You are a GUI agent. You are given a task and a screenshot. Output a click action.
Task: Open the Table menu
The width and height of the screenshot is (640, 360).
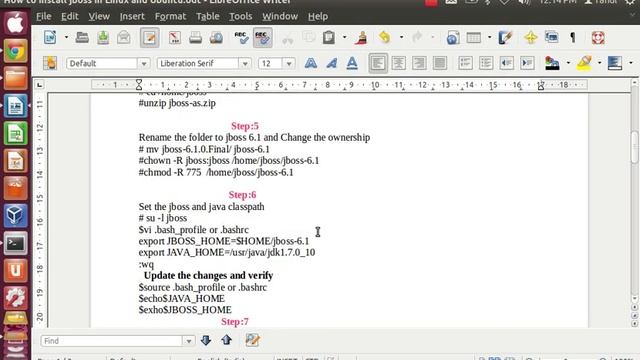[x=208, y=16]
